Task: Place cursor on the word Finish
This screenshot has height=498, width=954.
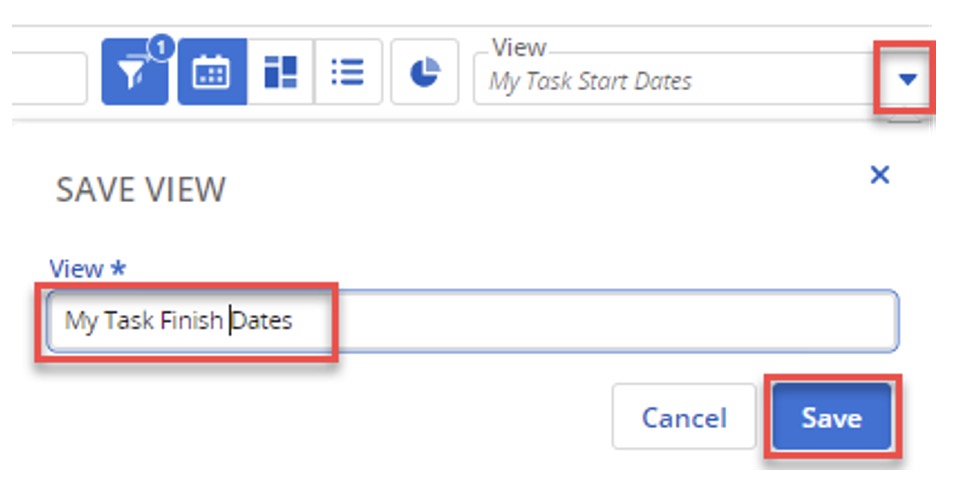Action: click(x=191, y=320)
